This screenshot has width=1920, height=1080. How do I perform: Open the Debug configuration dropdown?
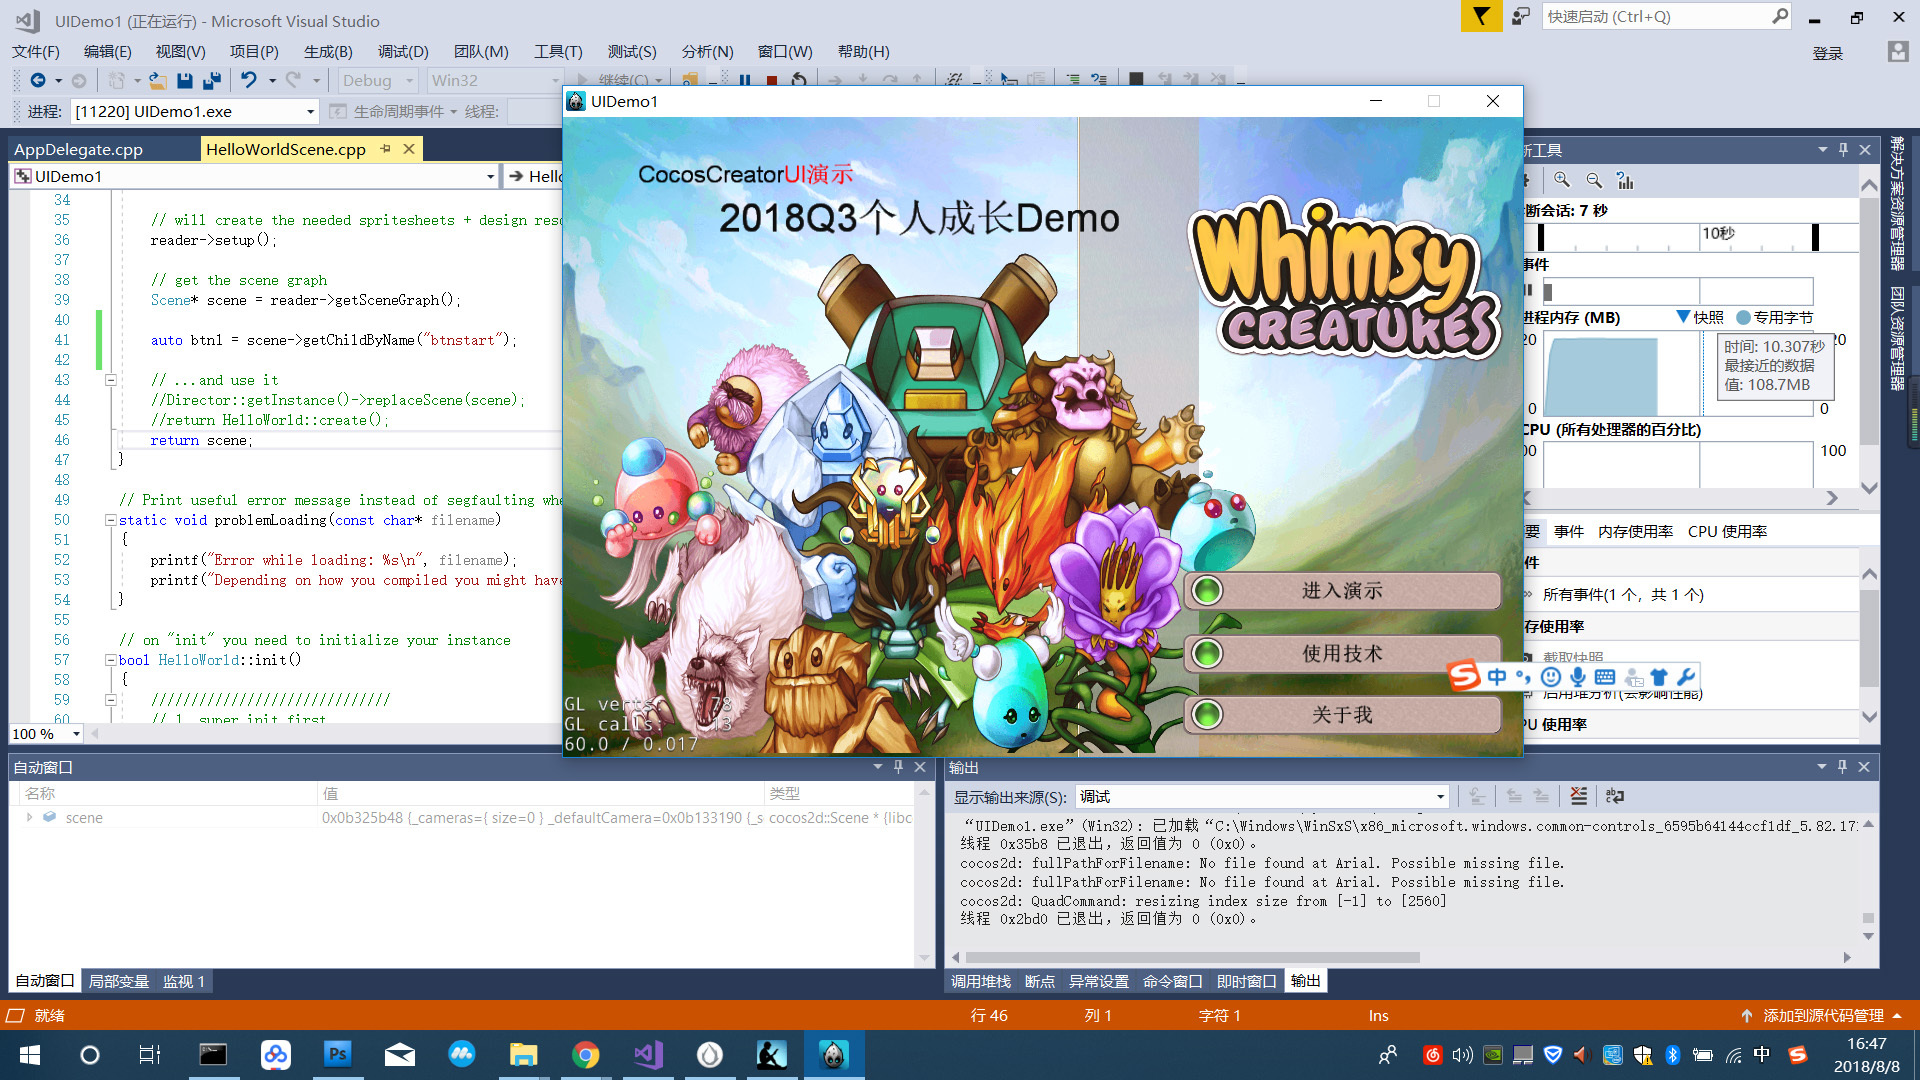pos(409,80)
